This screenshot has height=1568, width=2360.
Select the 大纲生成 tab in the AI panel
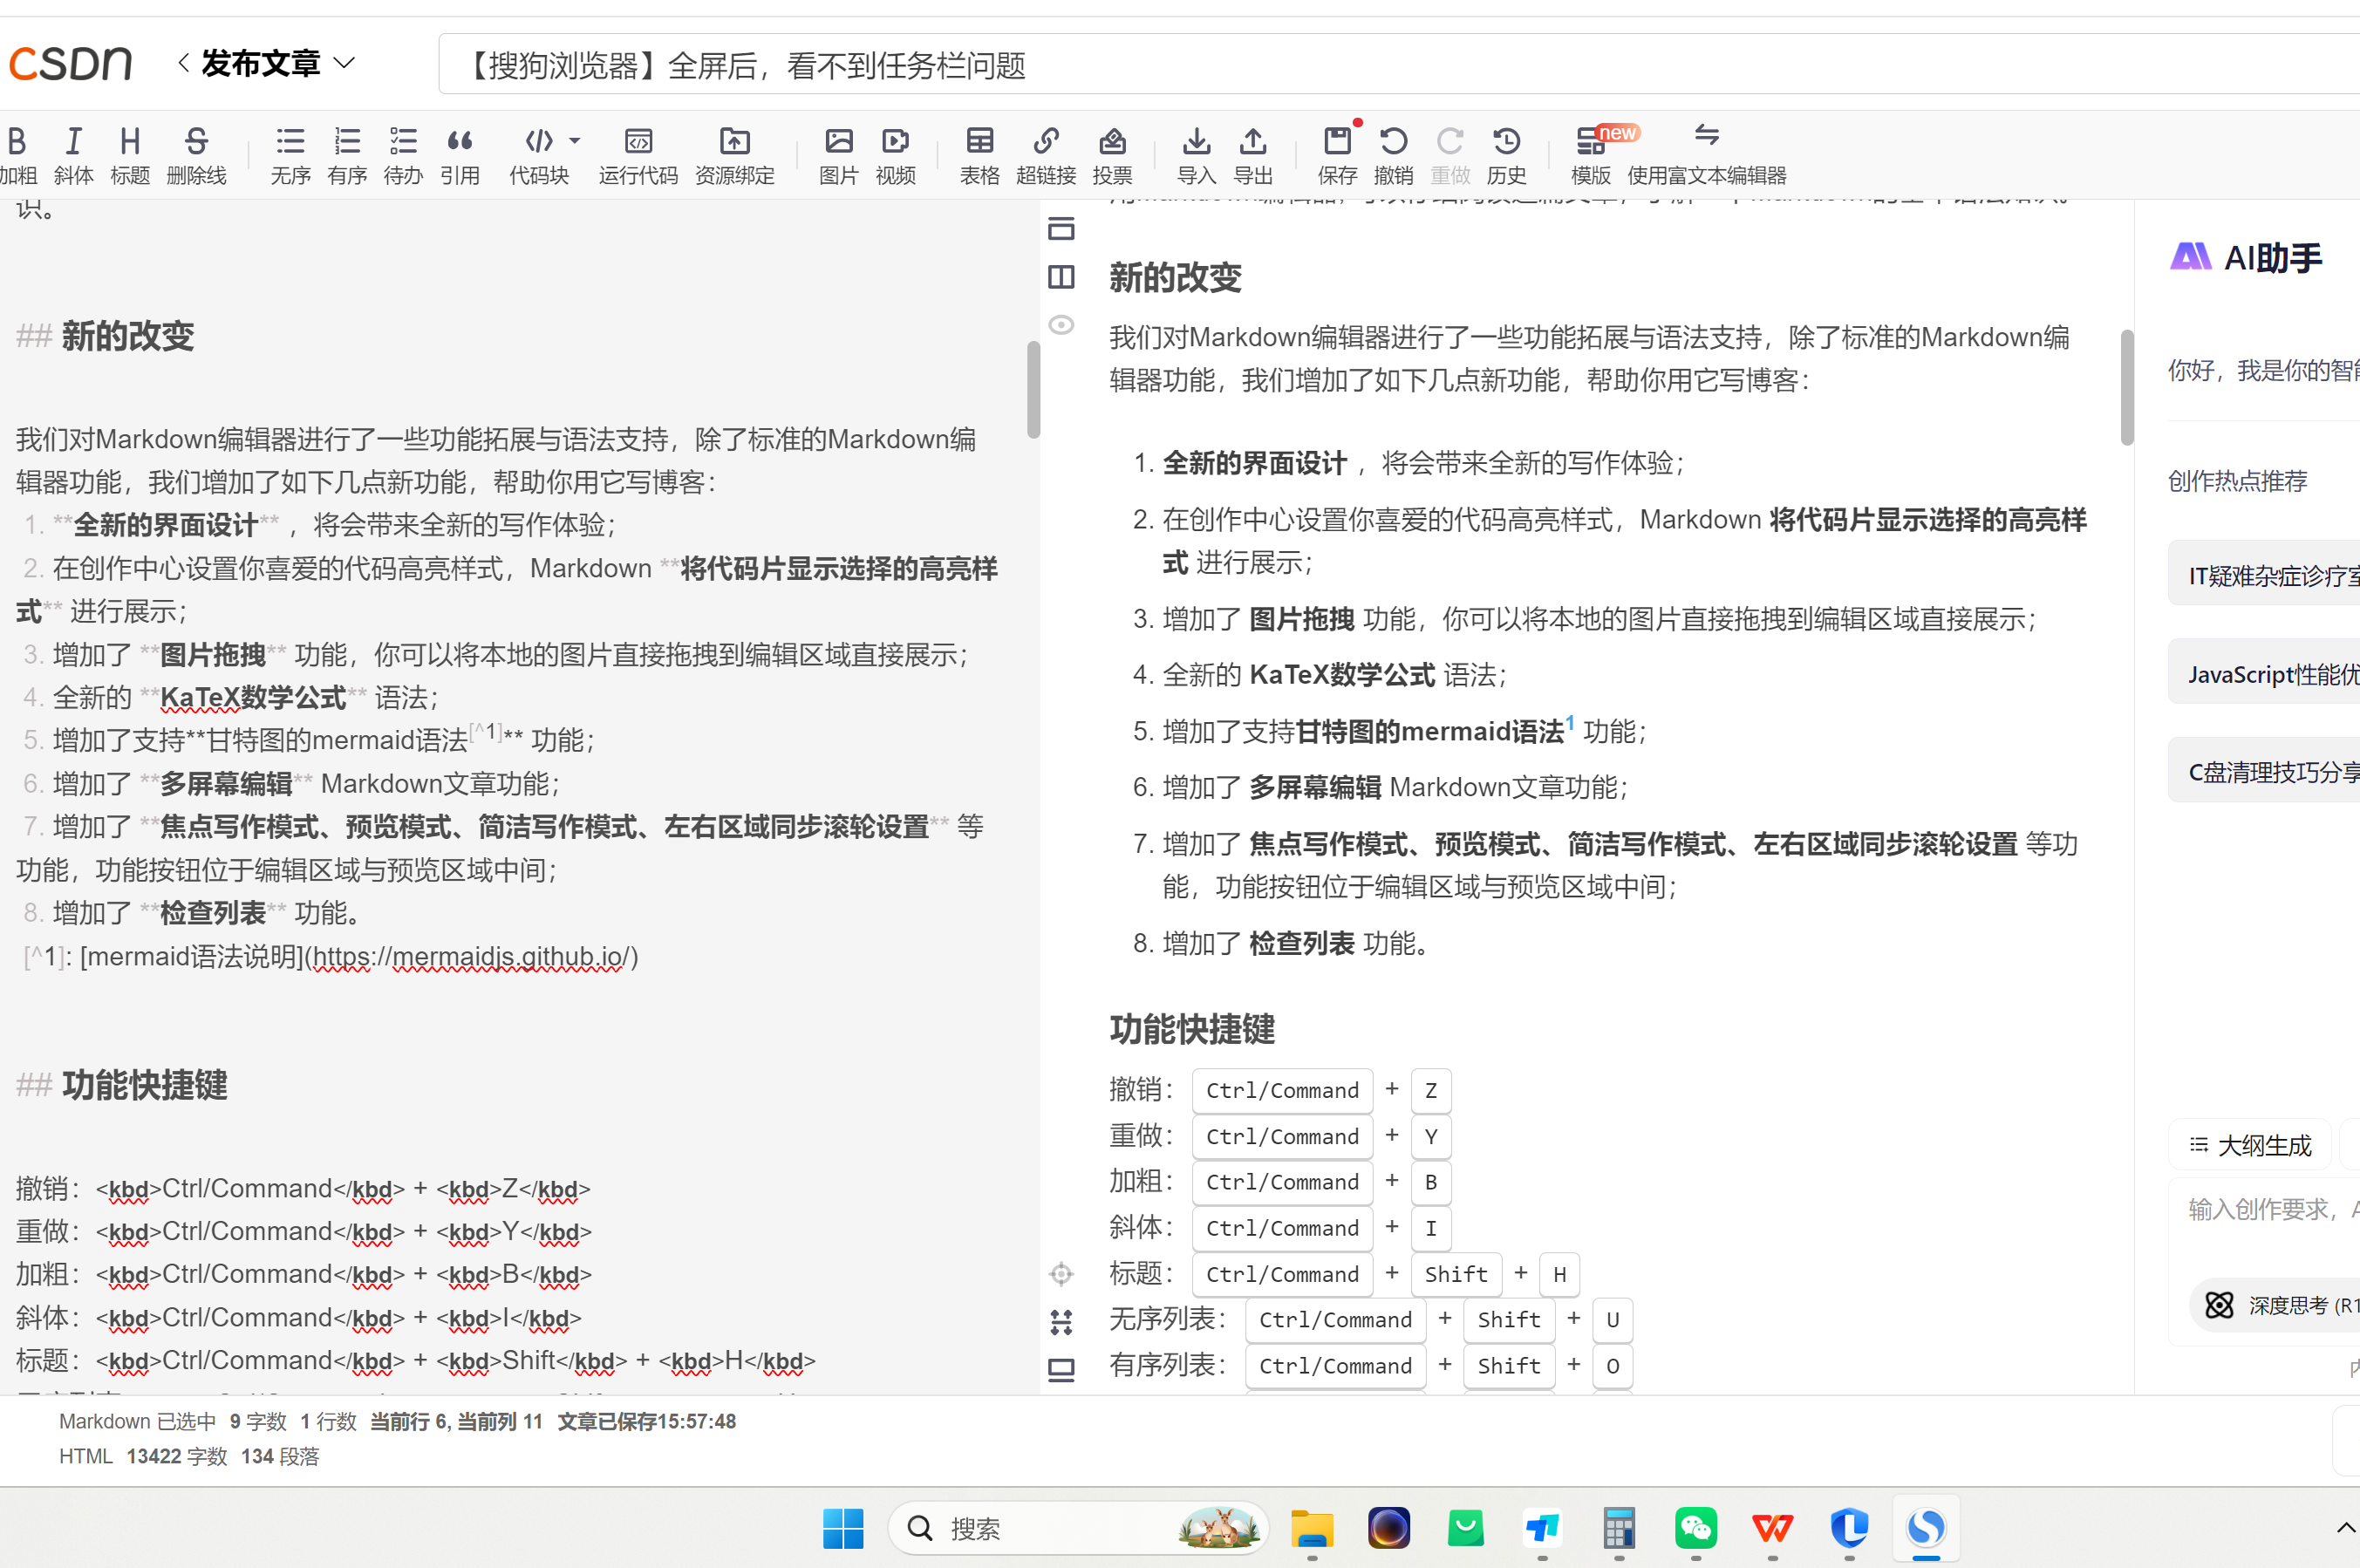coord(2250,1145)
